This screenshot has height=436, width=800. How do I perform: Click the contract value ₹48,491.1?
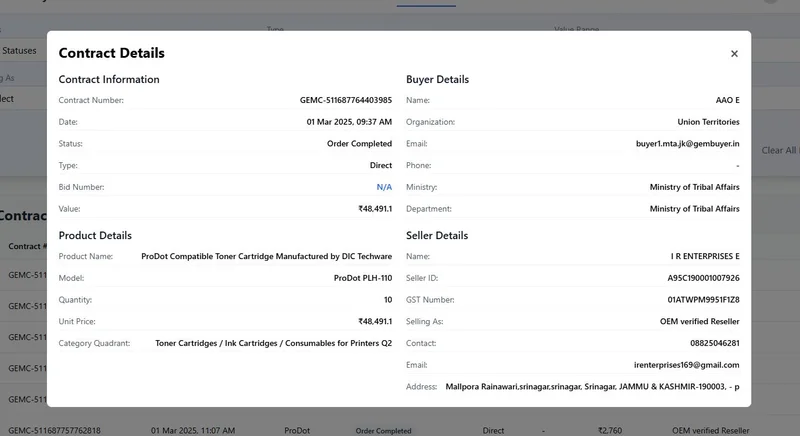coord(375,209)
